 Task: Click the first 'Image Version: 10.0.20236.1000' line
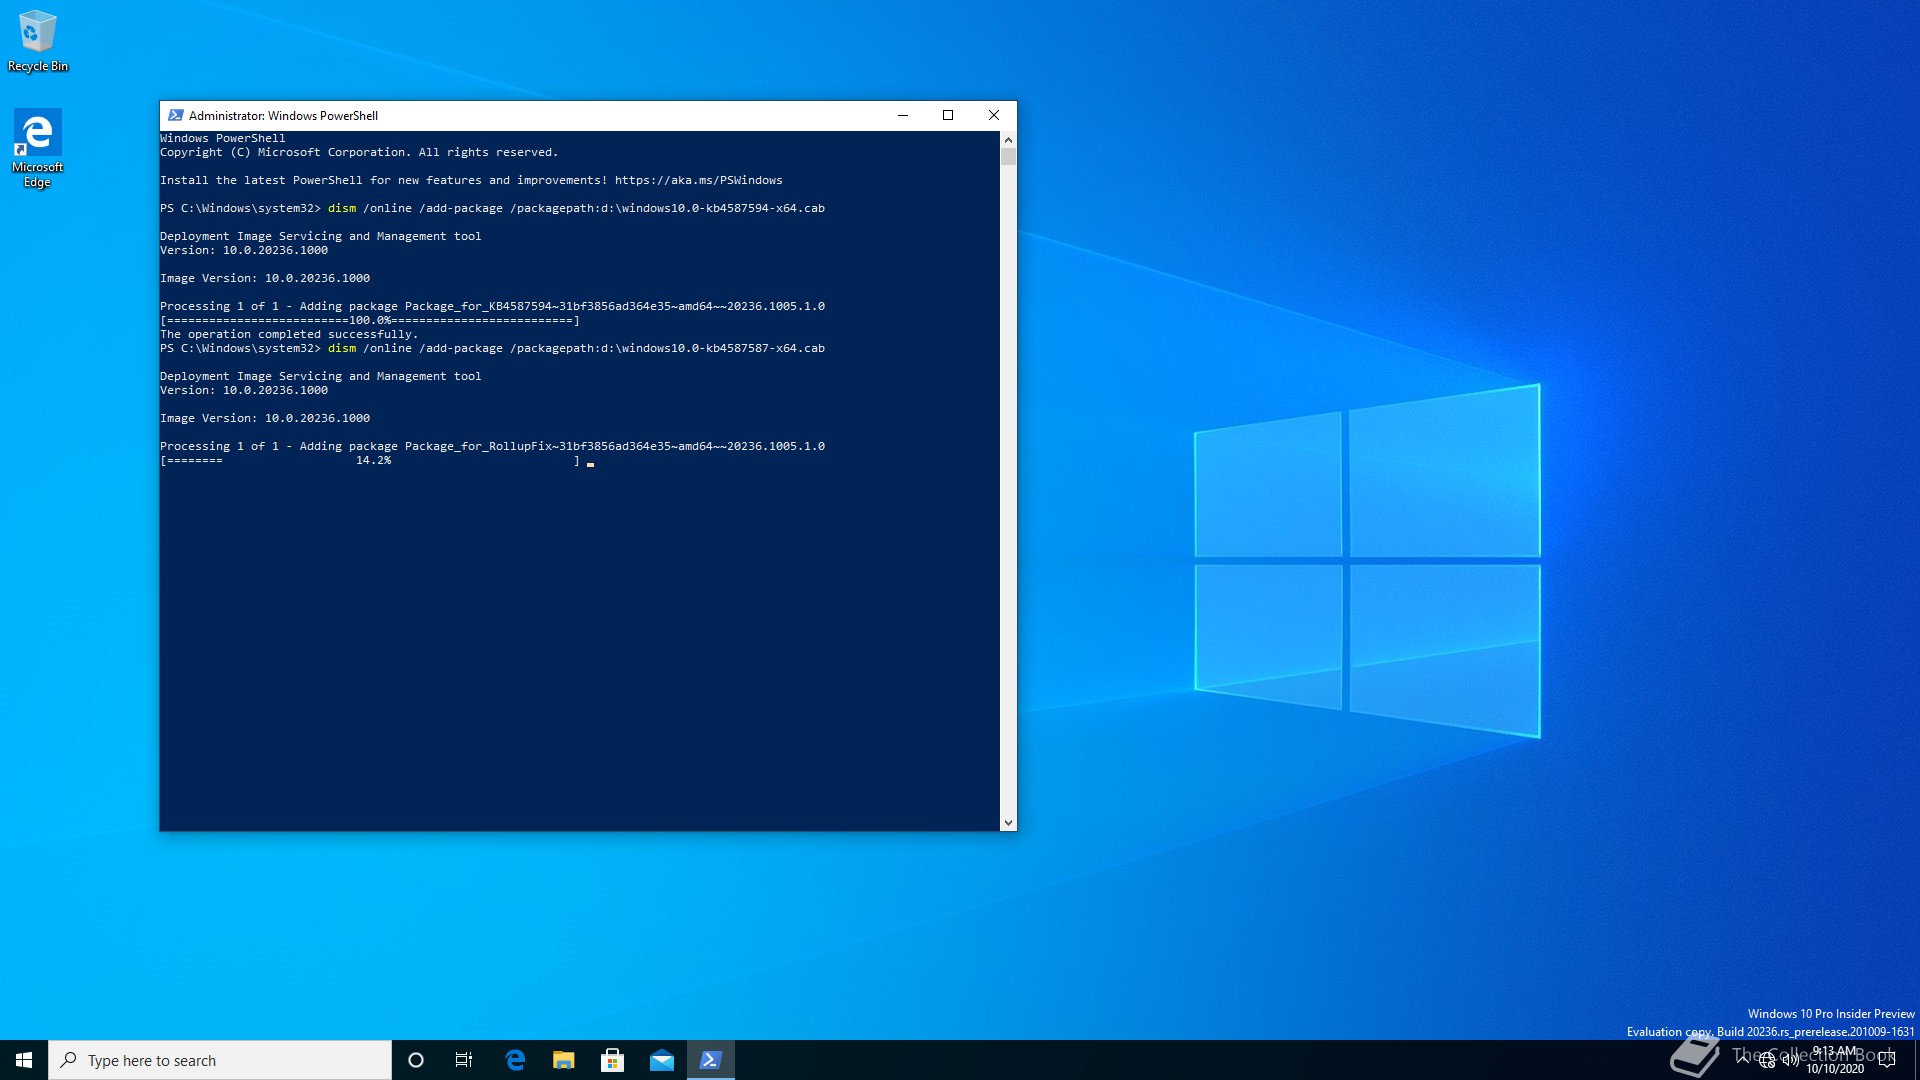pos(265,278)
